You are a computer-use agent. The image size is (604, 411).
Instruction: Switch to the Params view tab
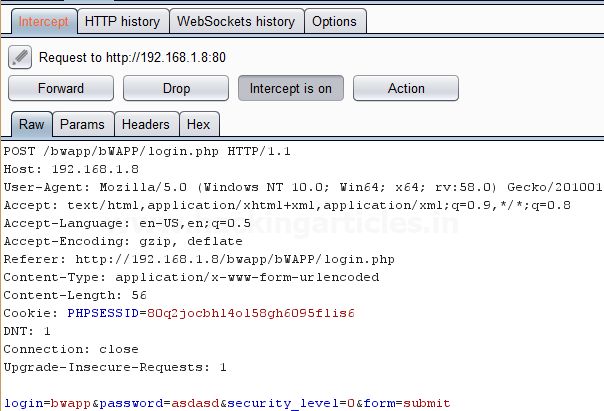(x=83, y=124)
